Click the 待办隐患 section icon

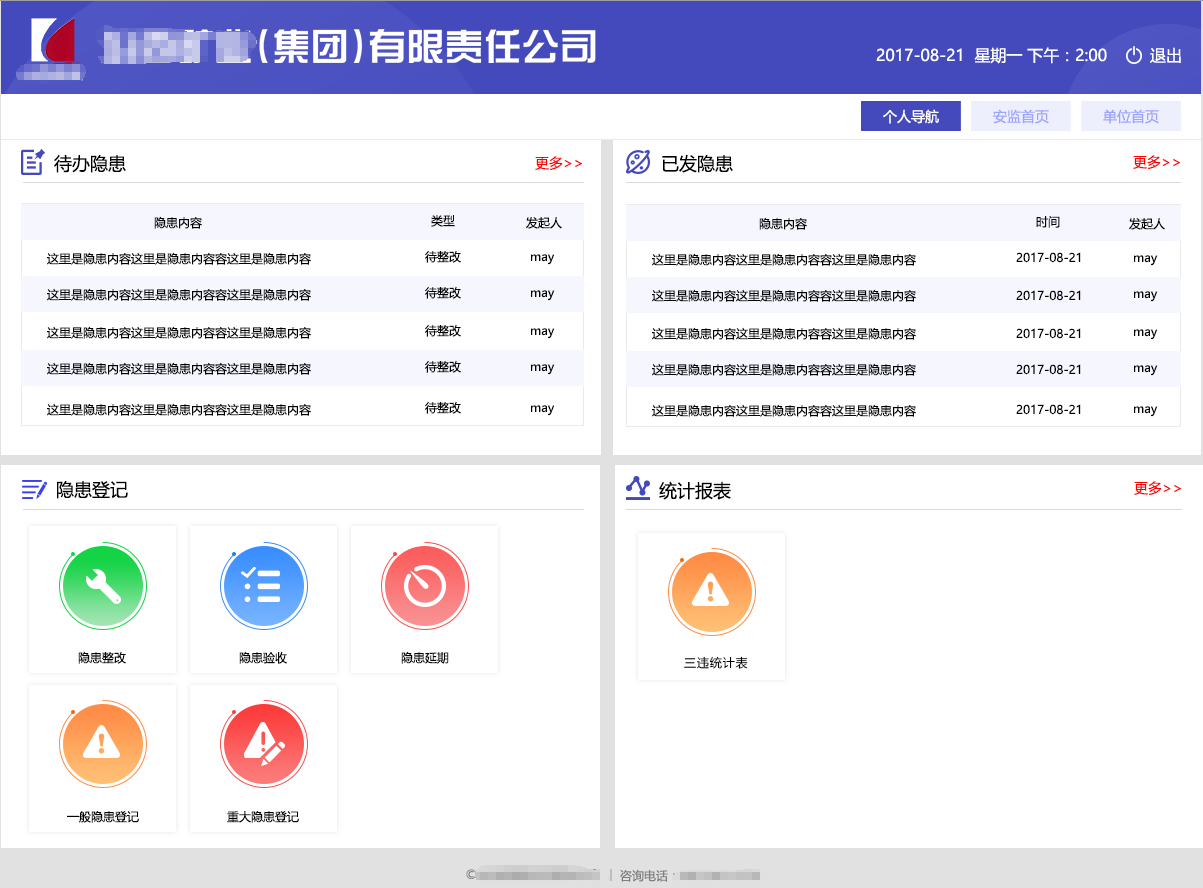33,162
